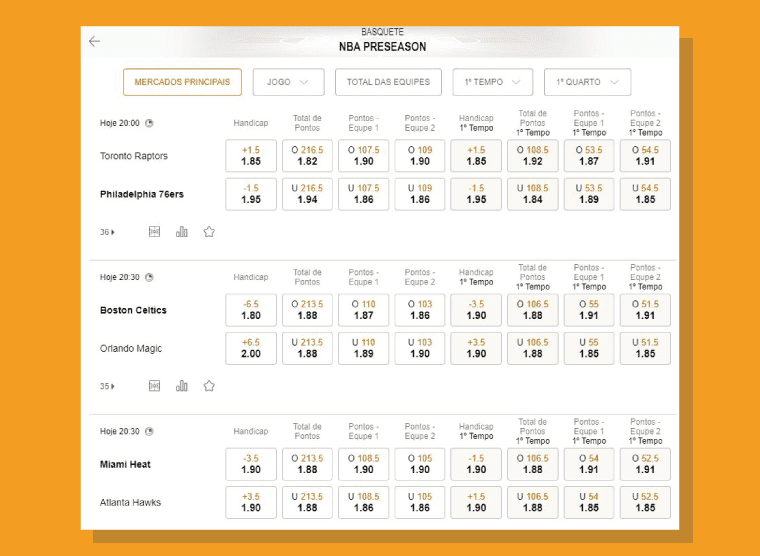Click clock icon in Boston Celtics game header
Viewport: 760px width, 556px height.
coord(149,277)
